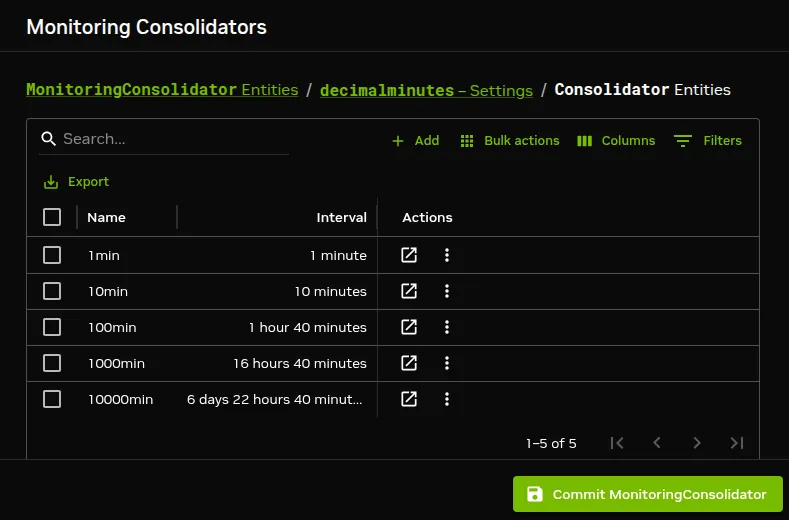Click the '16 hours 40 minutes' interval value
789x520 pixels.
pyautogui.click(x=300, y=363)
